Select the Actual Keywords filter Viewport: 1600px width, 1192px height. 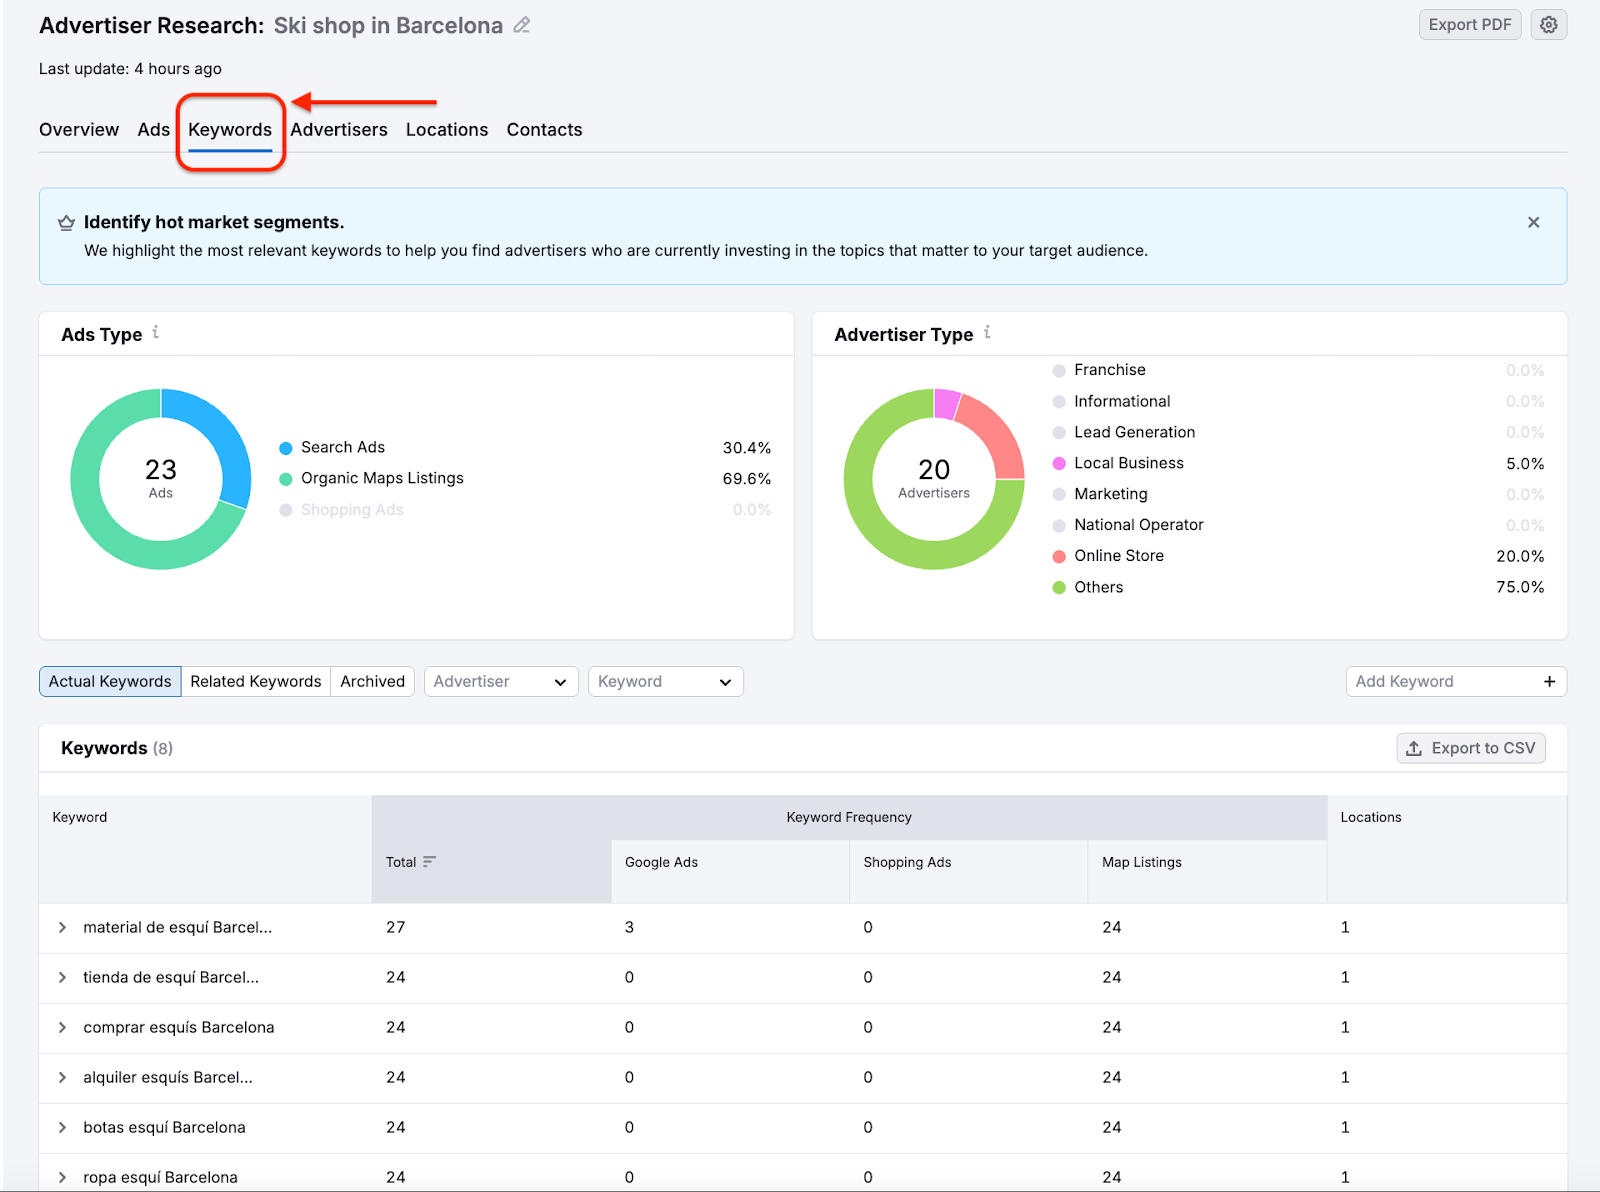tap(109, 681)
